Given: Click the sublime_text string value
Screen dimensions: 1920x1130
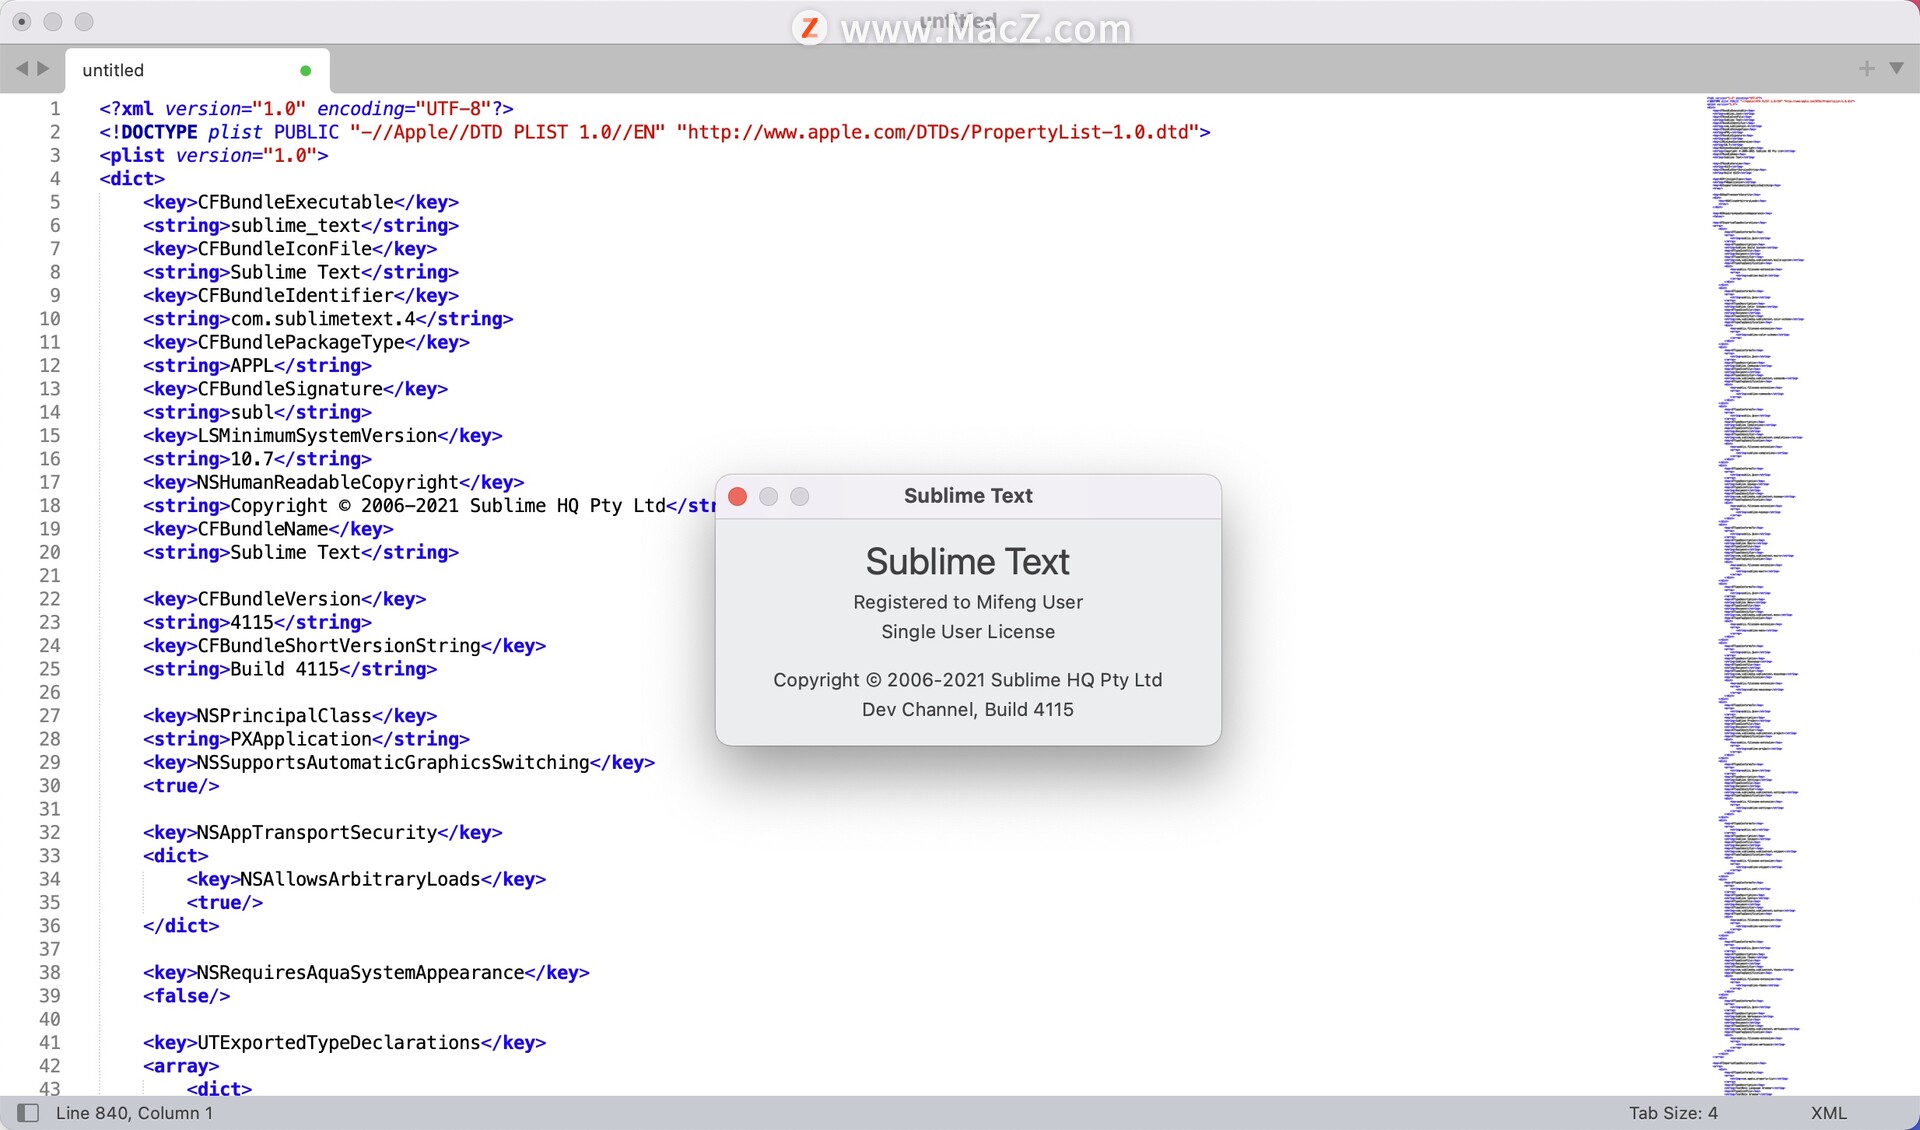Looking at the screenshot, I should pos(295,225).
